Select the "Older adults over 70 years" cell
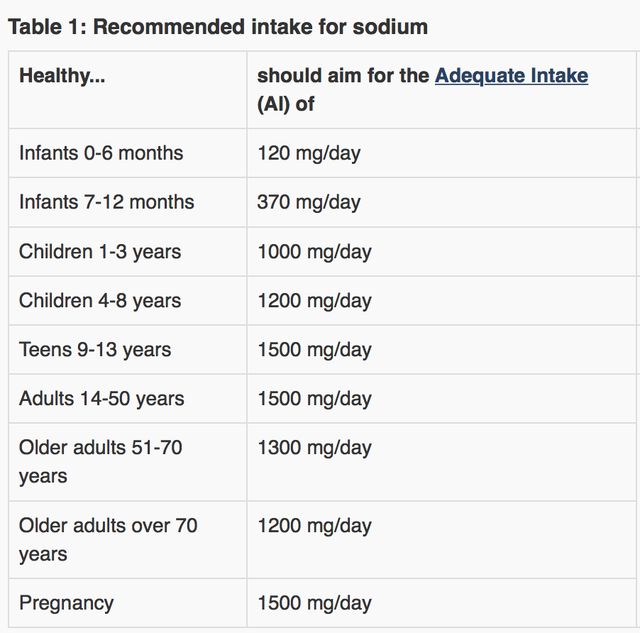 [108, 539]
